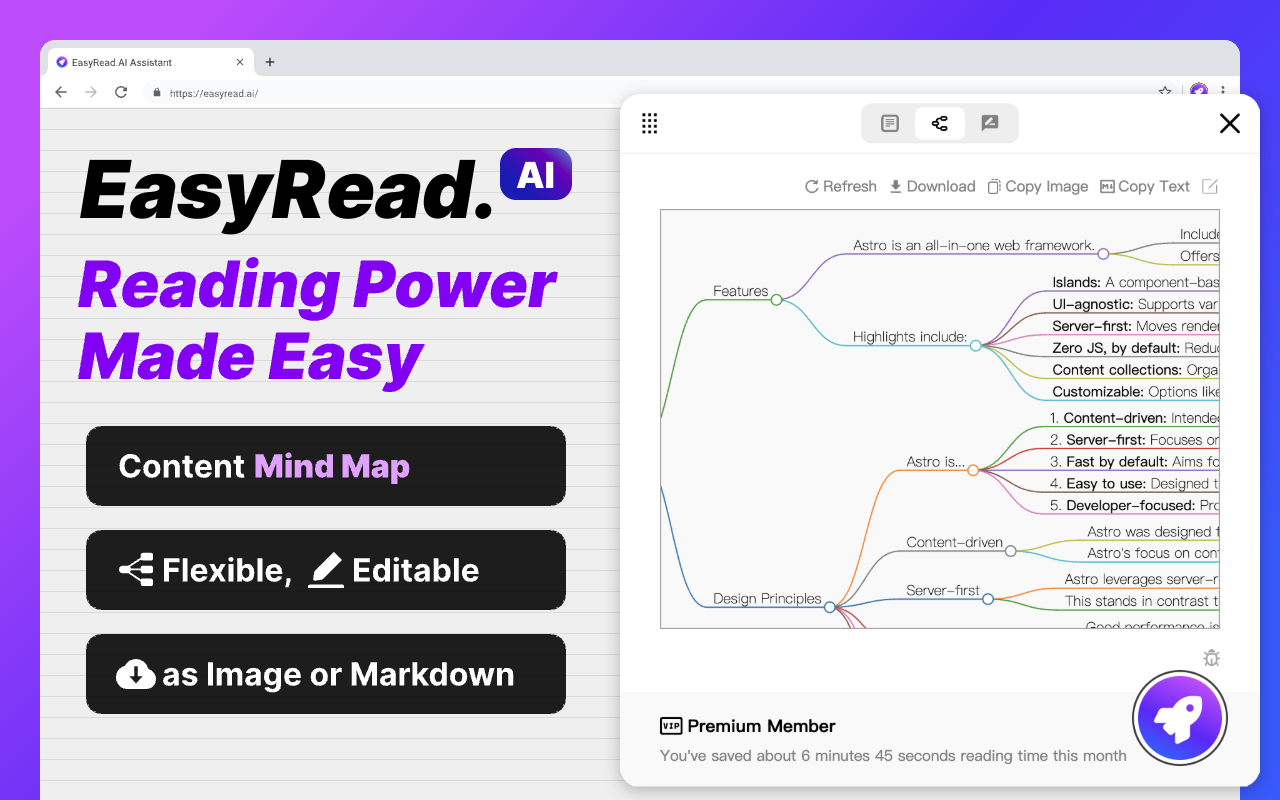Collapse the Content-driven node circle

click(x=1010, y=550)
